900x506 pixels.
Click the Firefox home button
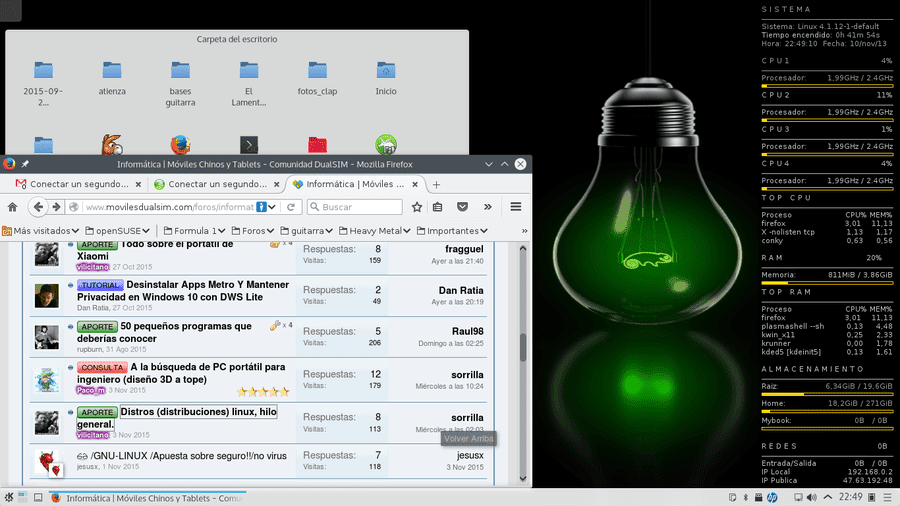pos(13,207)
